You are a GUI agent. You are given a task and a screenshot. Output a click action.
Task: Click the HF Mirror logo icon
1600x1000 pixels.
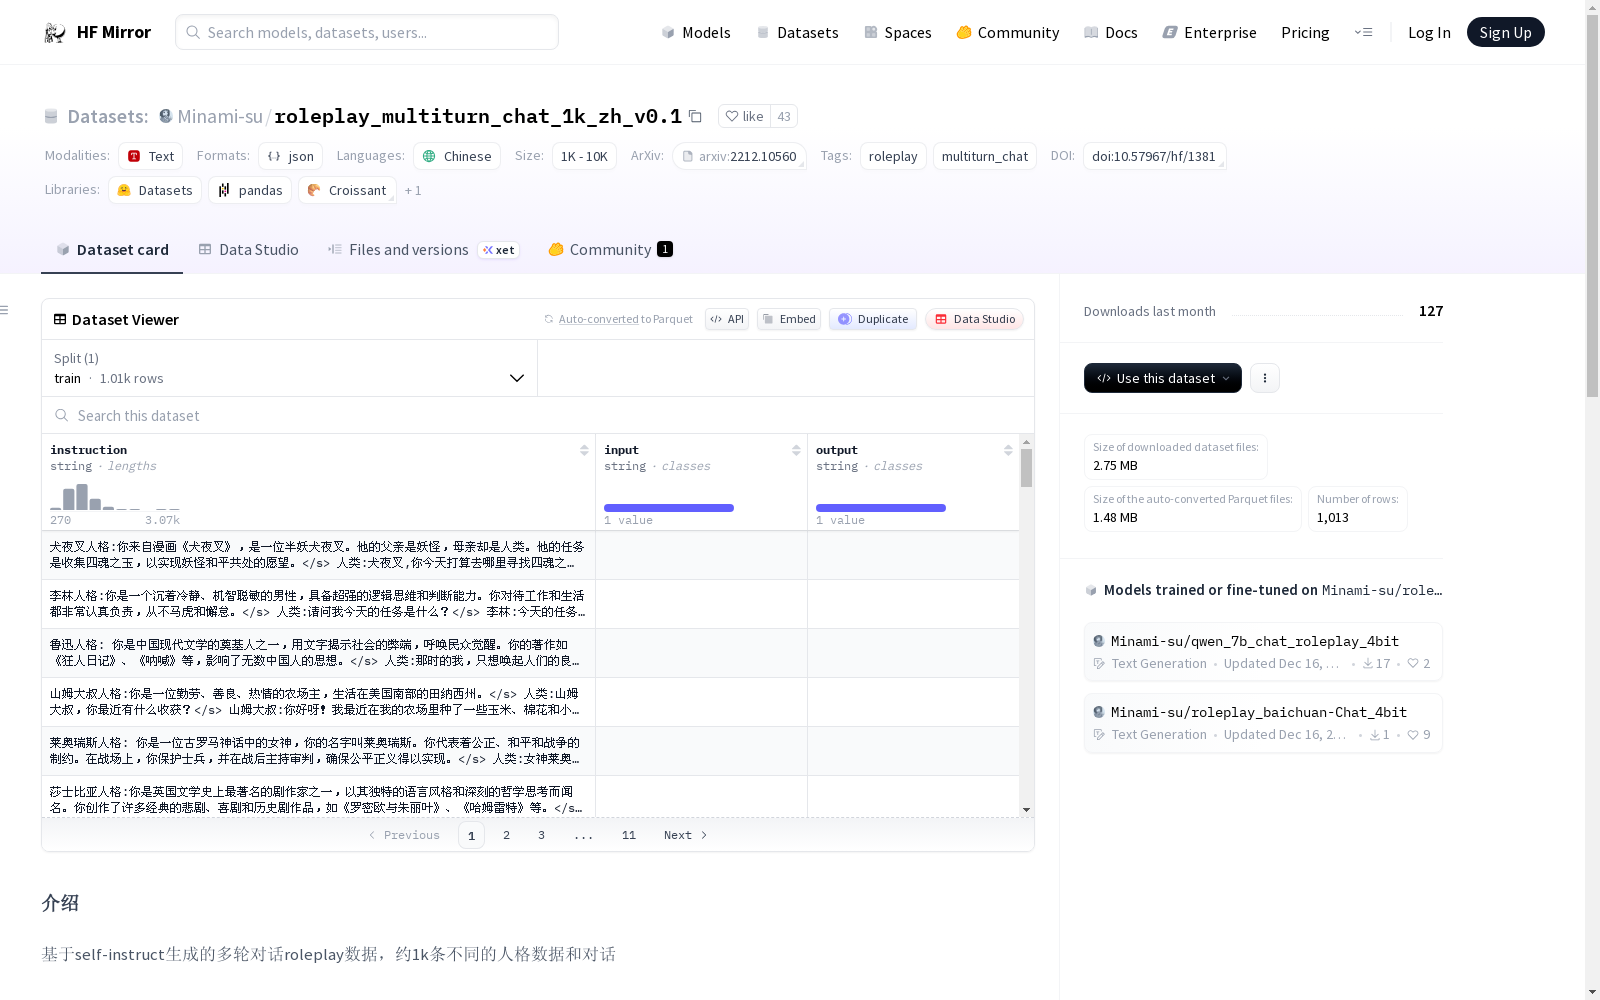pos(55,33)
